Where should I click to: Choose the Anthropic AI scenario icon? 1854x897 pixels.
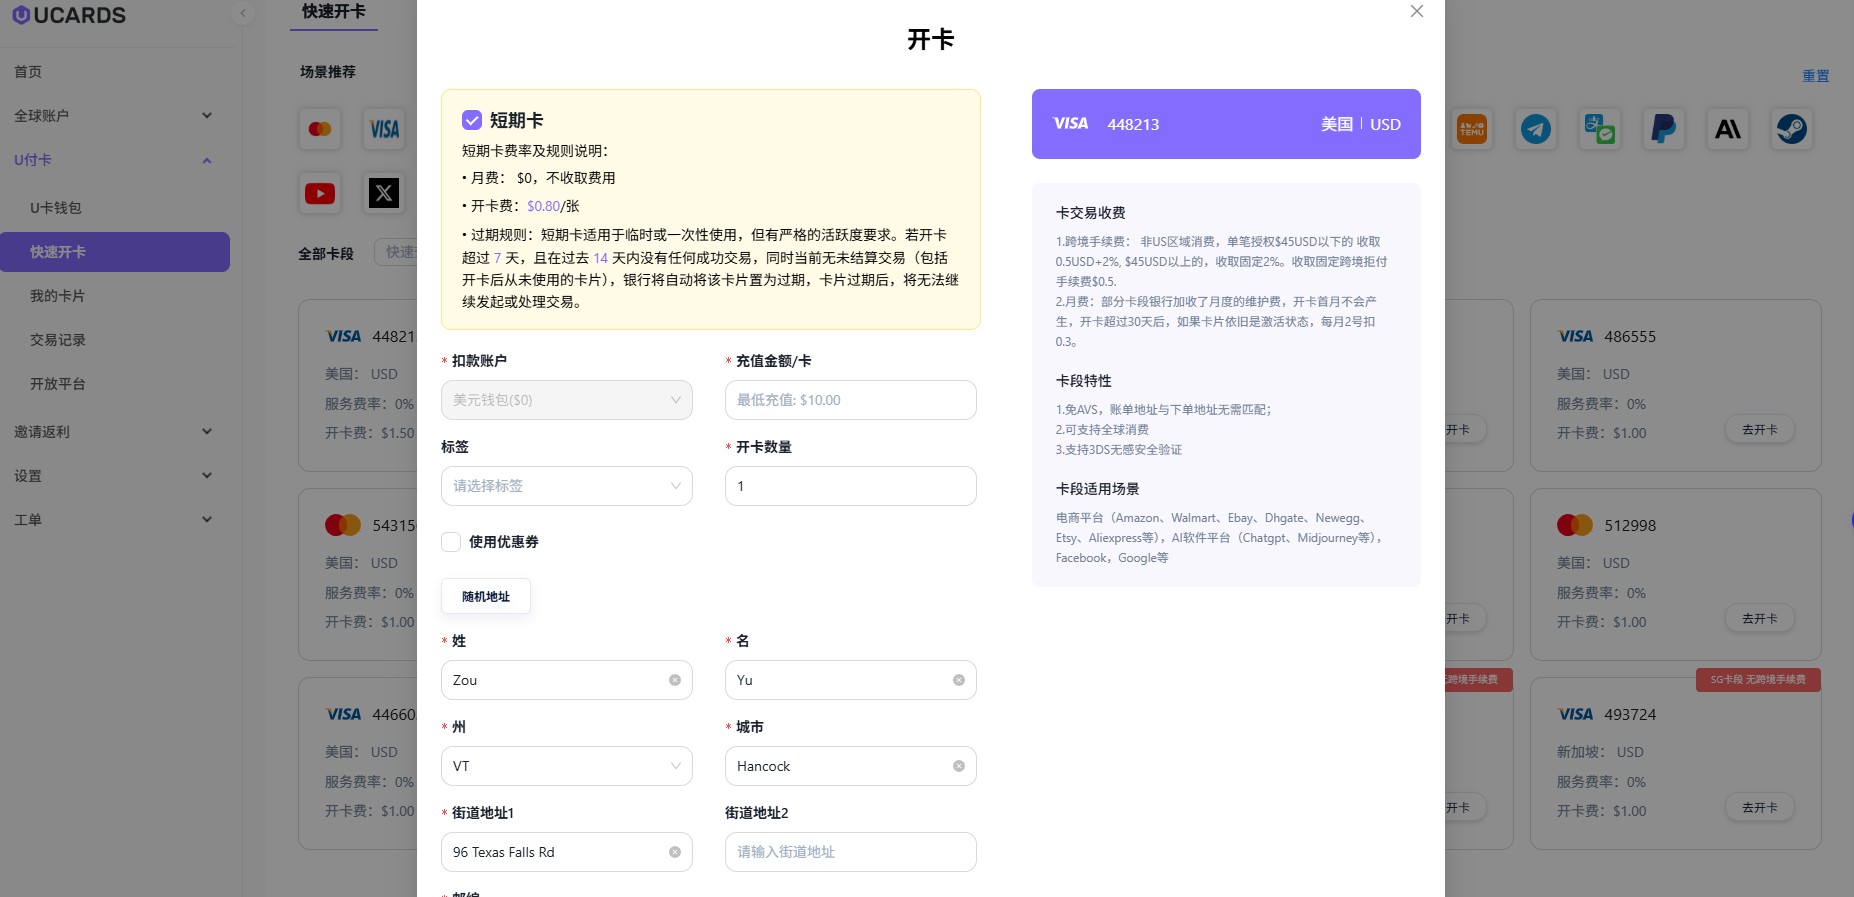click(x=1728, y=129)
